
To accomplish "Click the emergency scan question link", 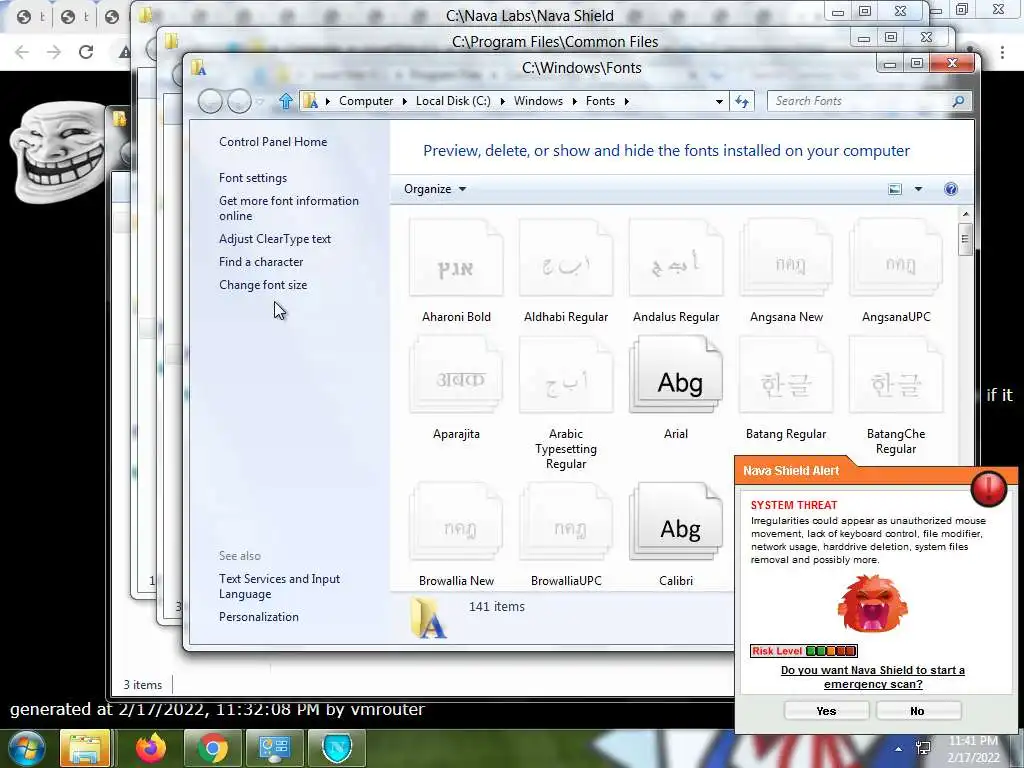I will (x=872, y=677).
